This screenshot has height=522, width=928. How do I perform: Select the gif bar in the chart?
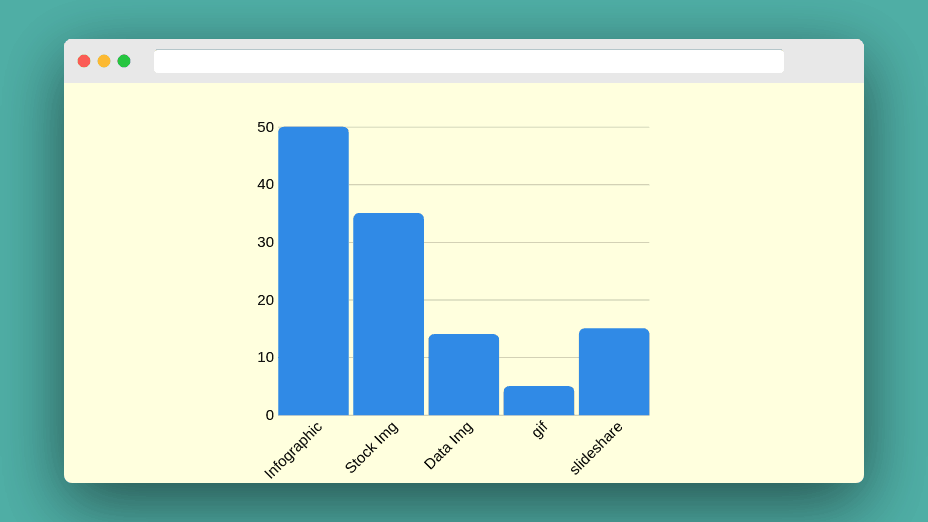click(539, 401)
